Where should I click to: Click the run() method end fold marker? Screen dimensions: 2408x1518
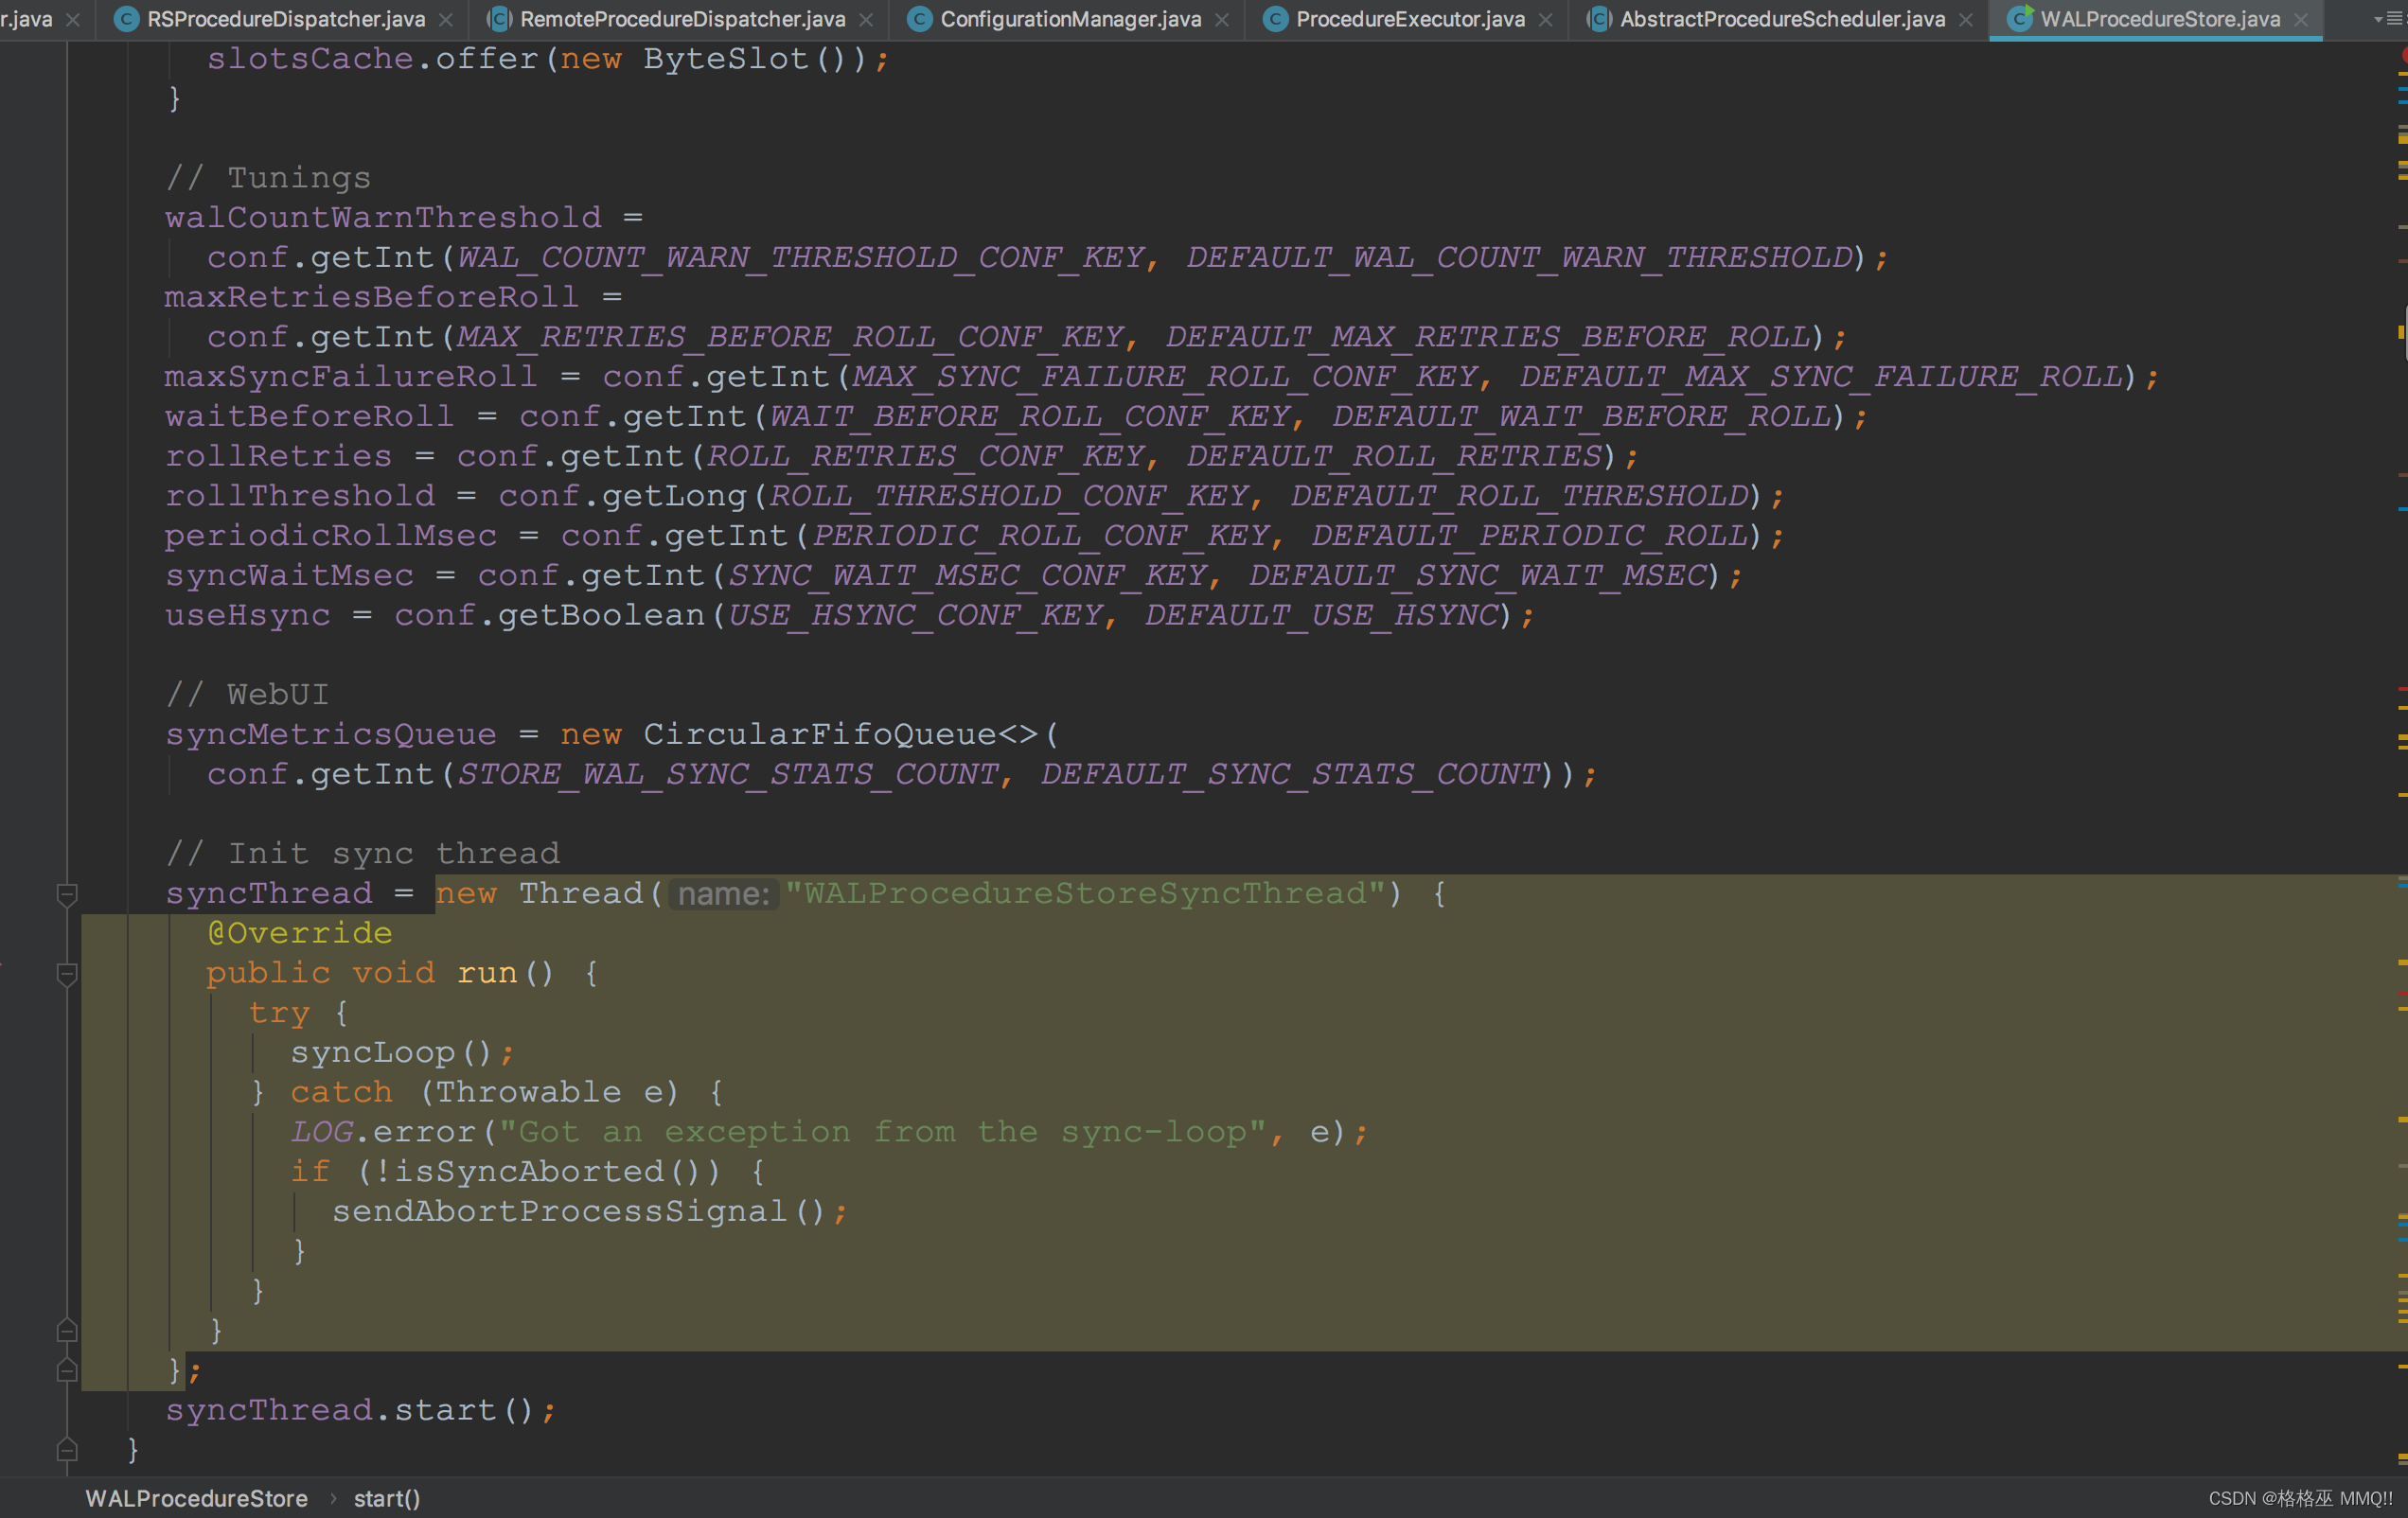67,1330
